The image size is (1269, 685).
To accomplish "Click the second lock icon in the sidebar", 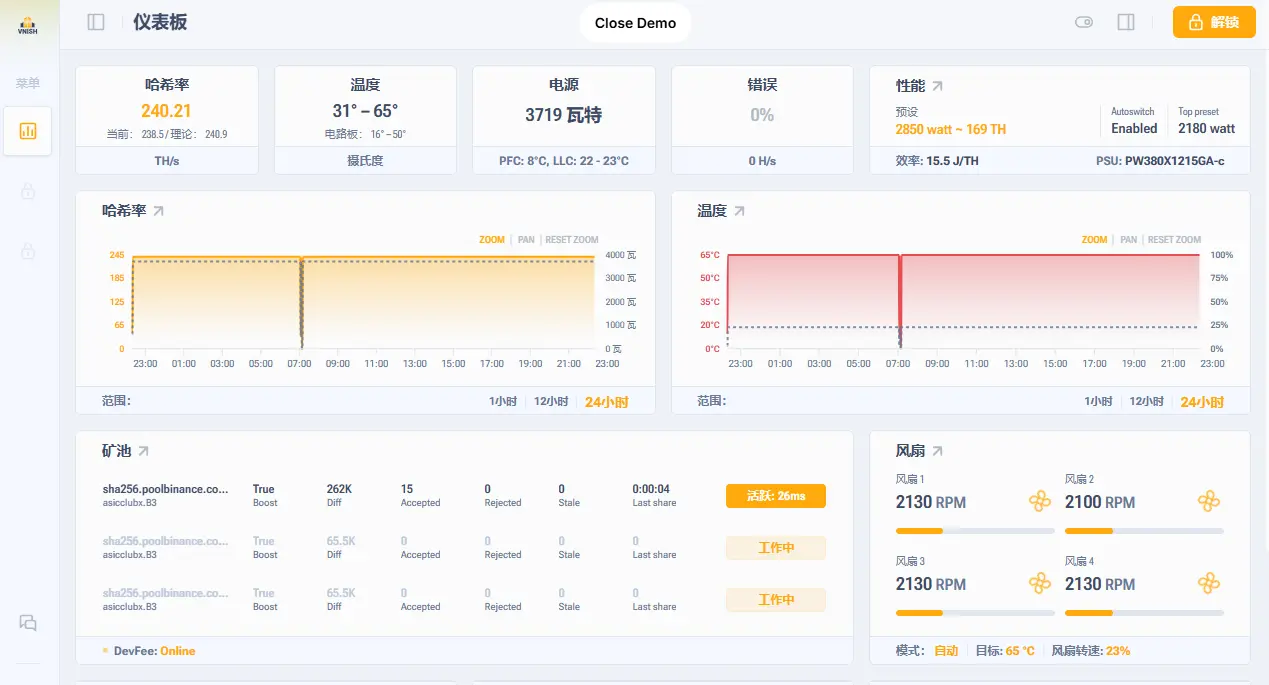I will coord(27,250).
